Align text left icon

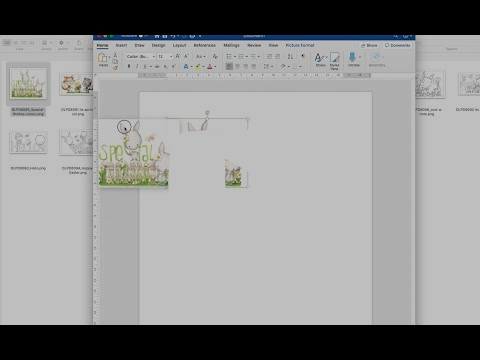point(229,67)
